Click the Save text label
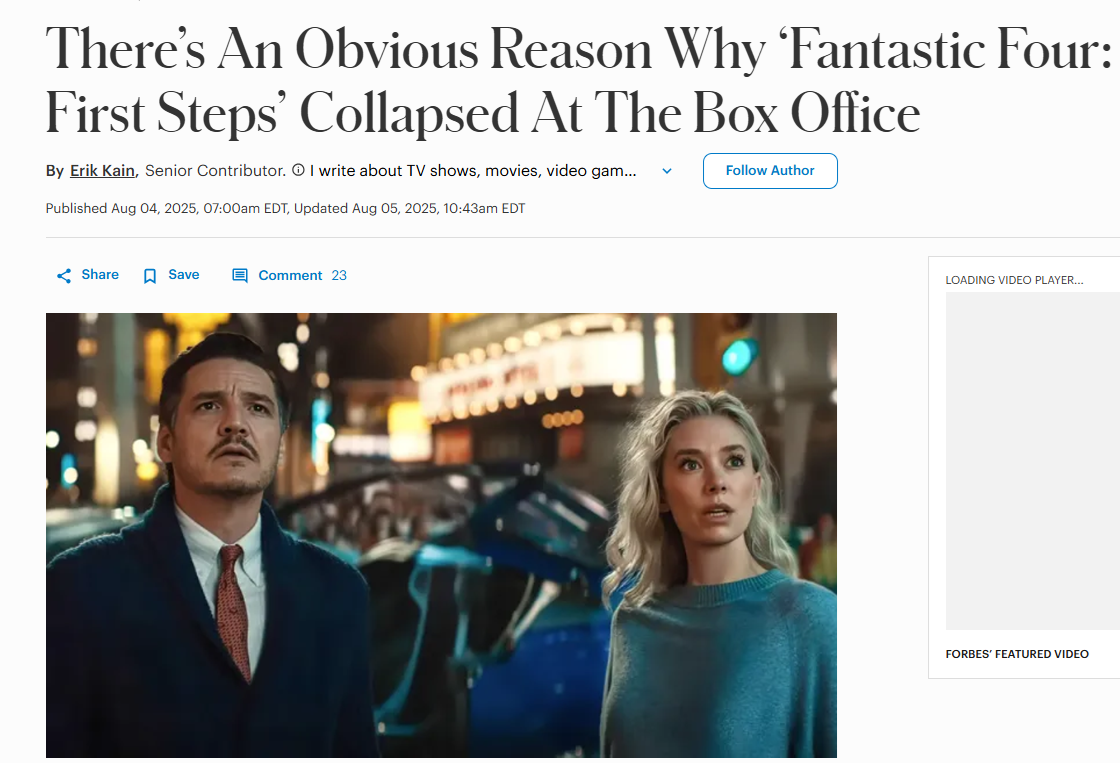Screen dimensions: 1120x763 click(184, 274)
